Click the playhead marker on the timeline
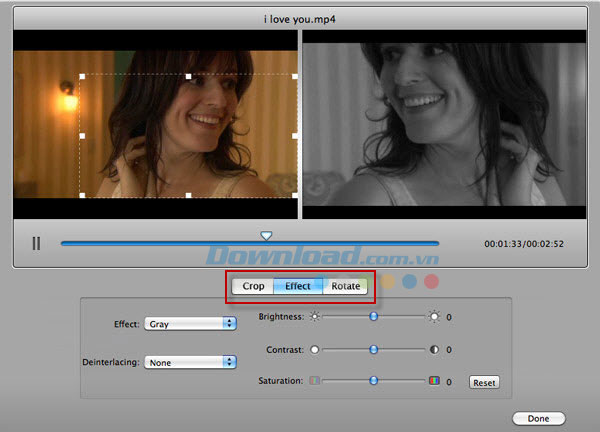The image size is (600, 432). click(266, 235)
